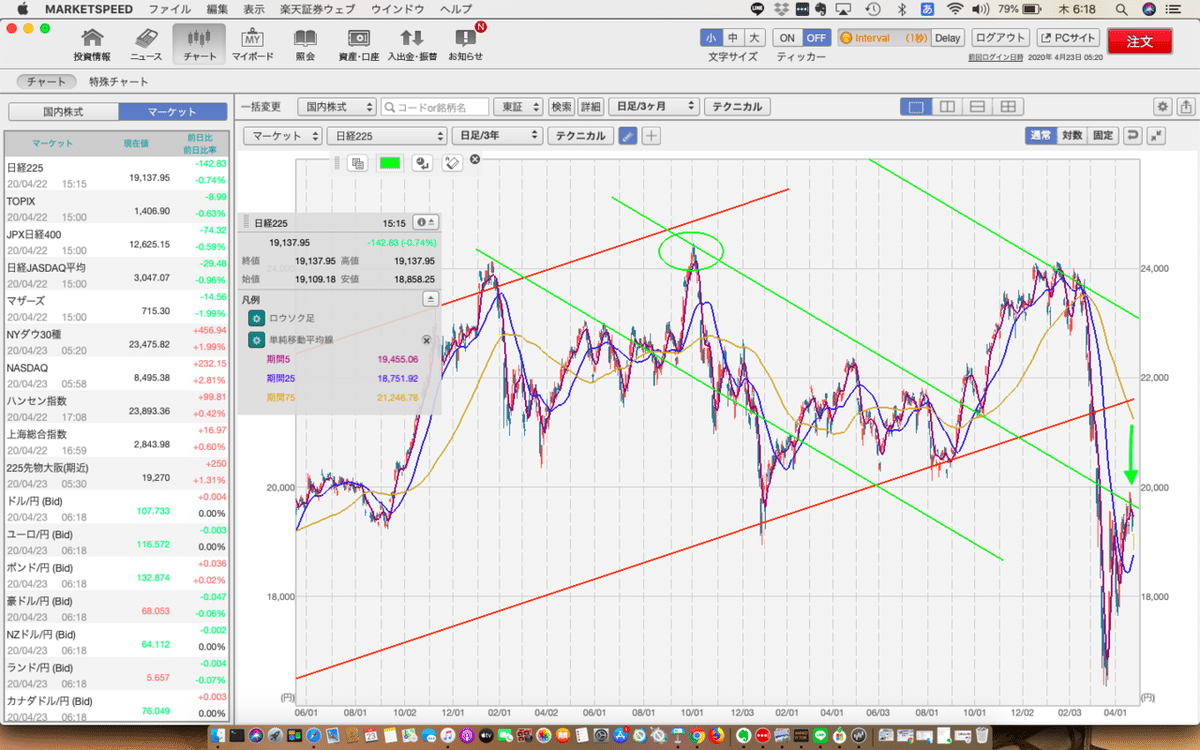Click the コードor銘柄名 search field

pos(436,107)
